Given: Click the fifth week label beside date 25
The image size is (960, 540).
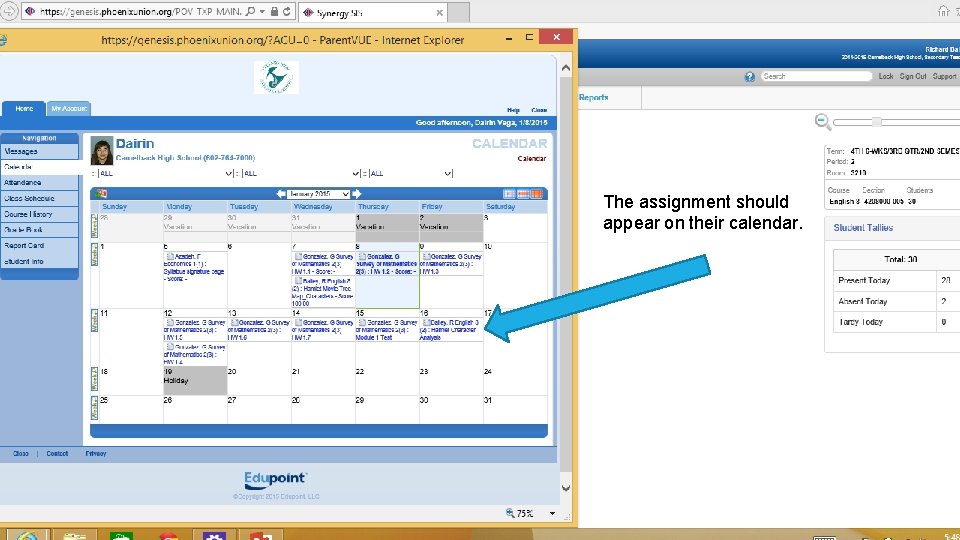Looking at the screenshot, I should (94, 408).
